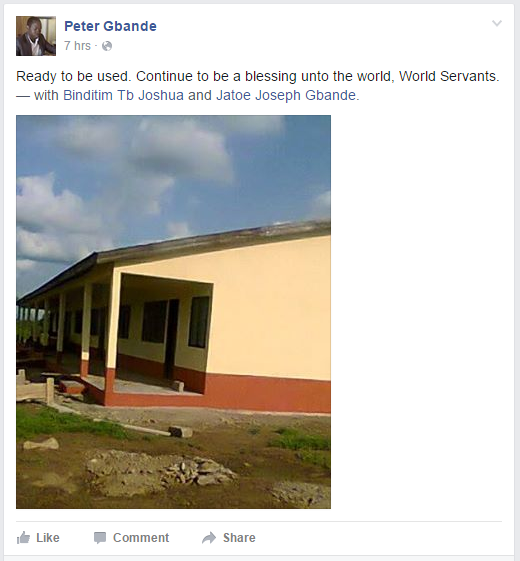This screenshot has height=561, width=520.
Task: Click 'World Servants' in the caption
Action: click(449, 76)
